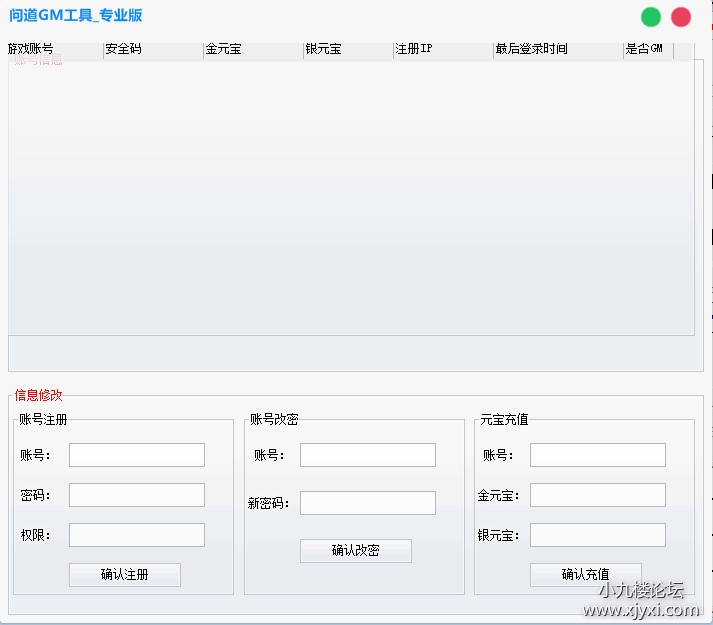Click the 新密码 input field
The height and width of the screenshot is (625, 713).
click(x=368, y=503)
